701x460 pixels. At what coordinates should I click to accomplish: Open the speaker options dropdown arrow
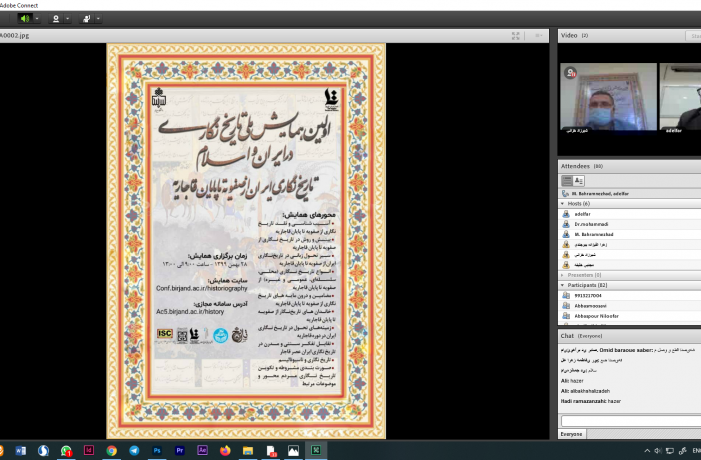click(x=37, y=18)
